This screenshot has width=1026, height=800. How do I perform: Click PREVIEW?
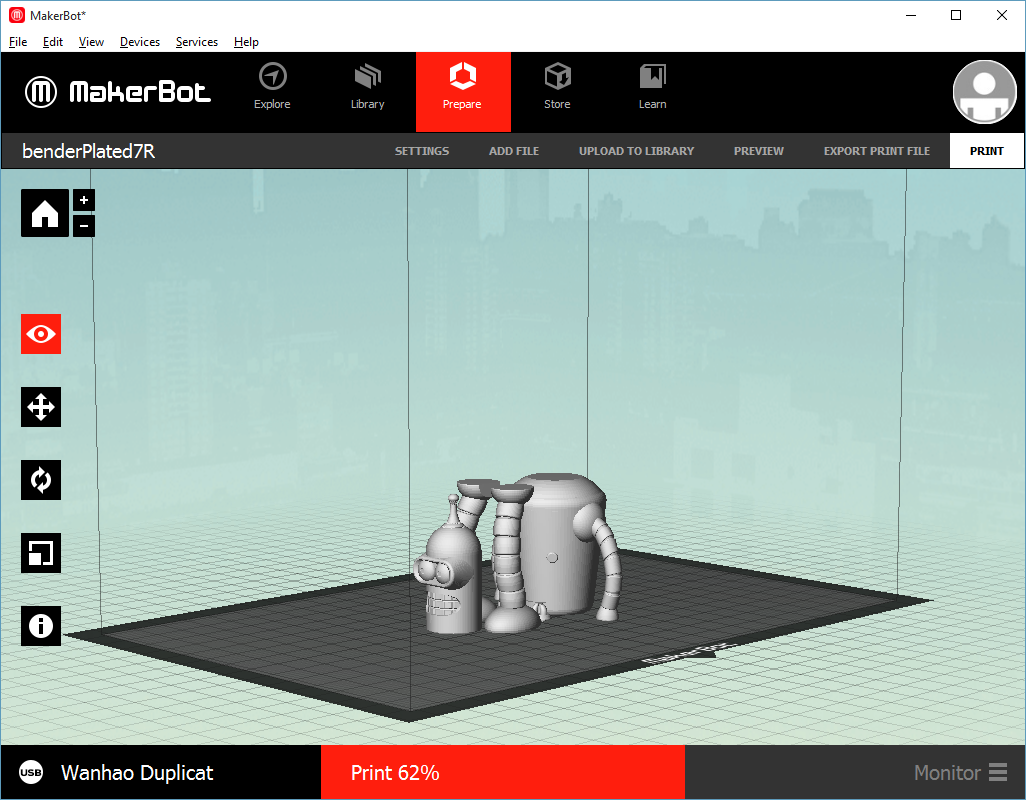tap(758, 151)
